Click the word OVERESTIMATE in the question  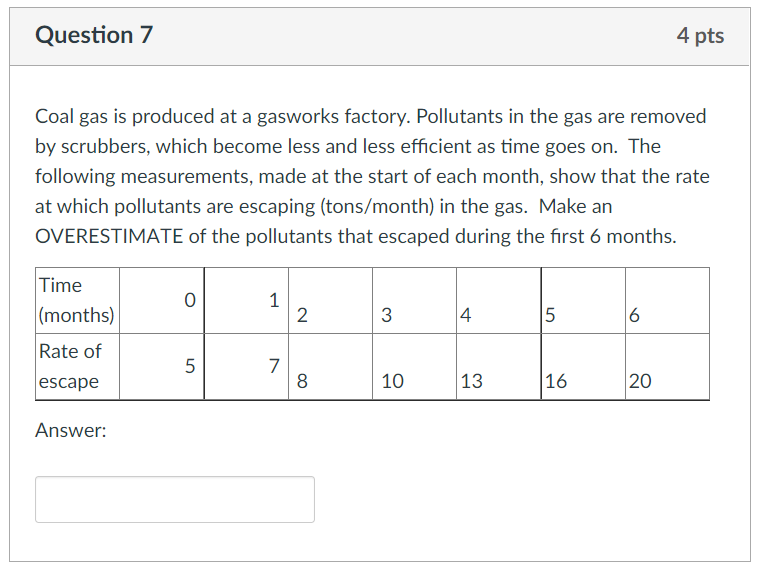[109, 237]
